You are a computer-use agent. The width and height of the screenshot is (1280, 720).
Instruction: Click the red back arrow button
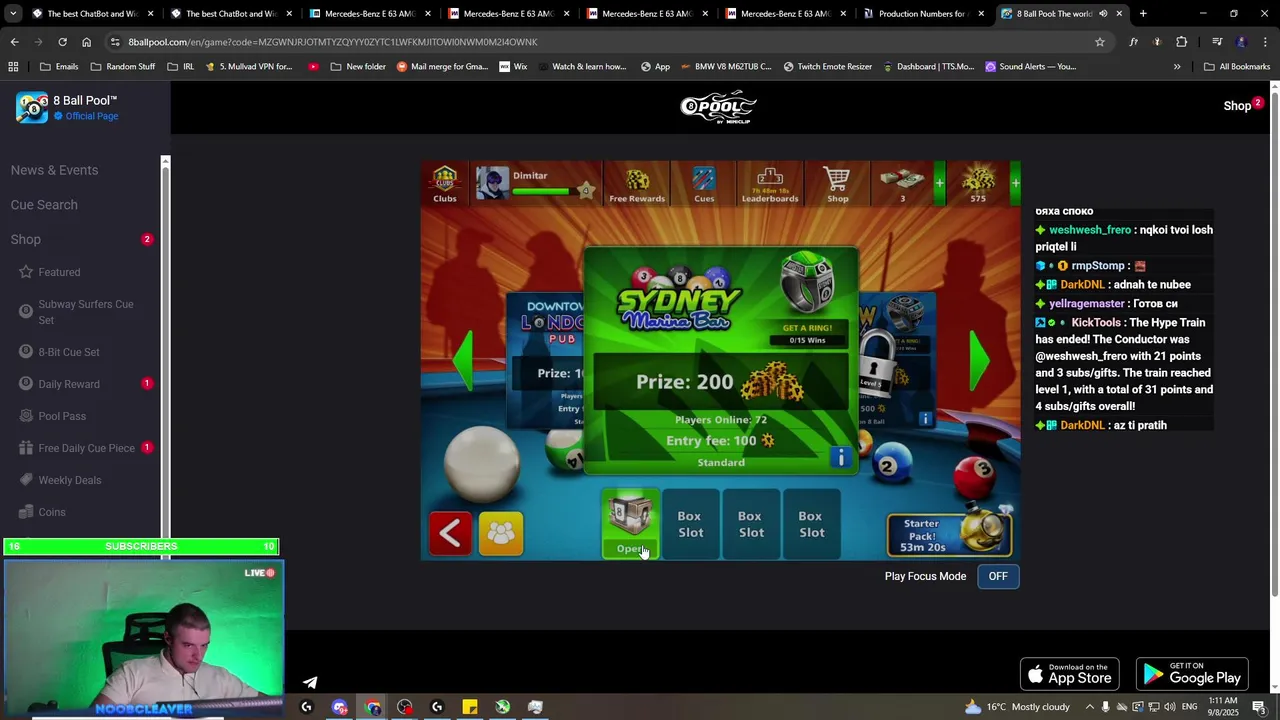(x=450, y=533)
